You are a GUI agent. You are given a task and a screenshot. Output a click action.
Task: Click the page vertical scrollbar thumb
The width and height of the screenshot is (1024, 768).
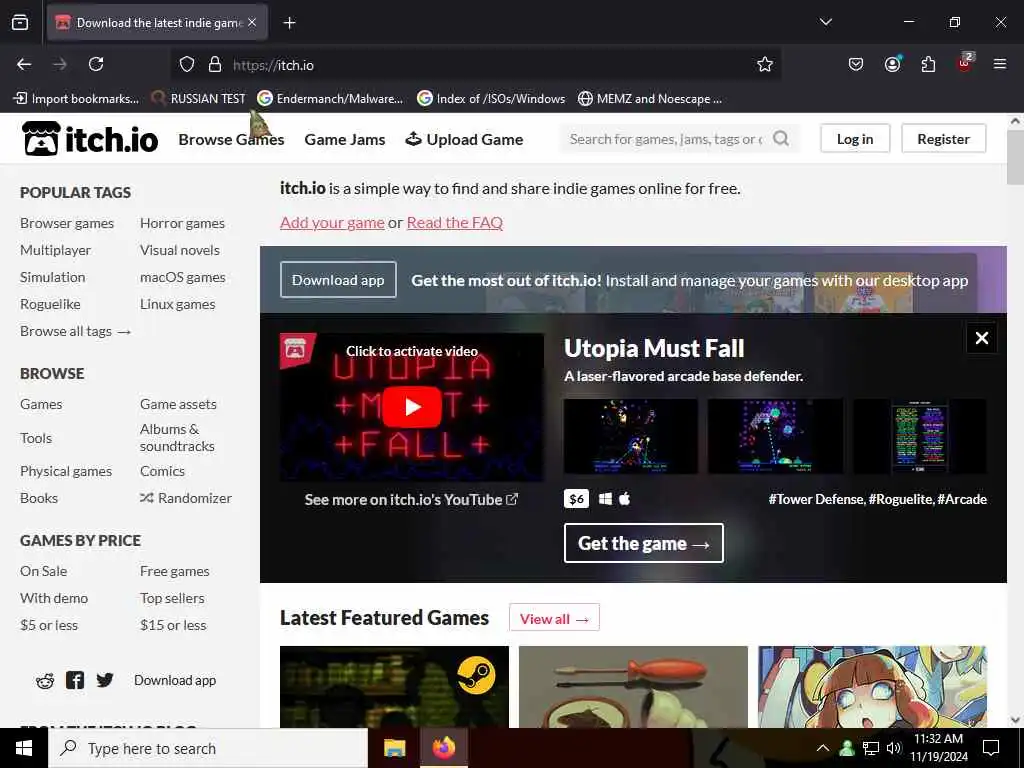[1015, 157]
